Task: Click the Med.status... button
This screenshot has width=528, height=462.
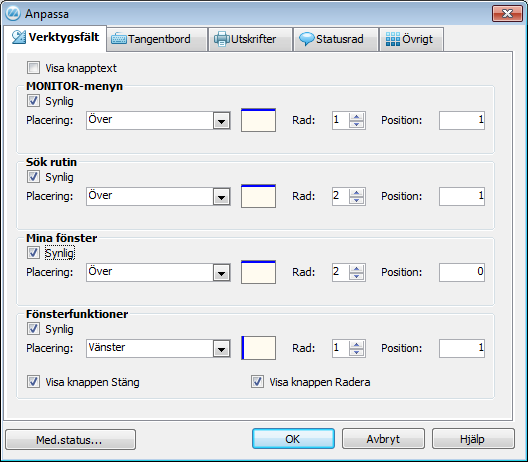Action: tap(70, 439)
